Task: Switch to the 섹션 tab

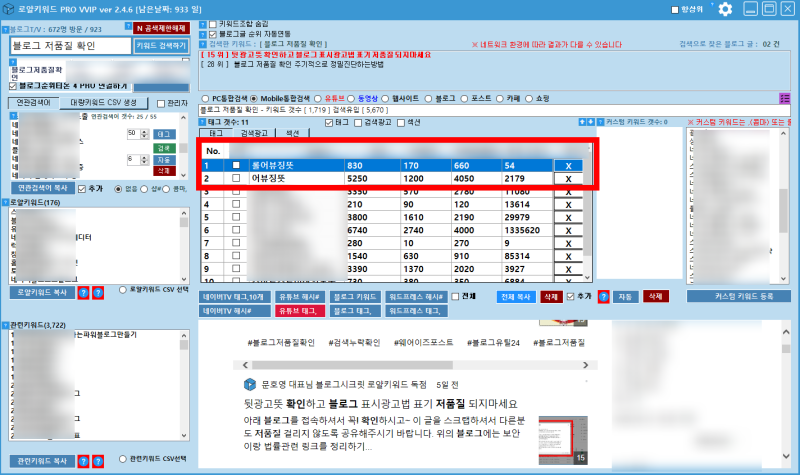Action: click(293, 133)
